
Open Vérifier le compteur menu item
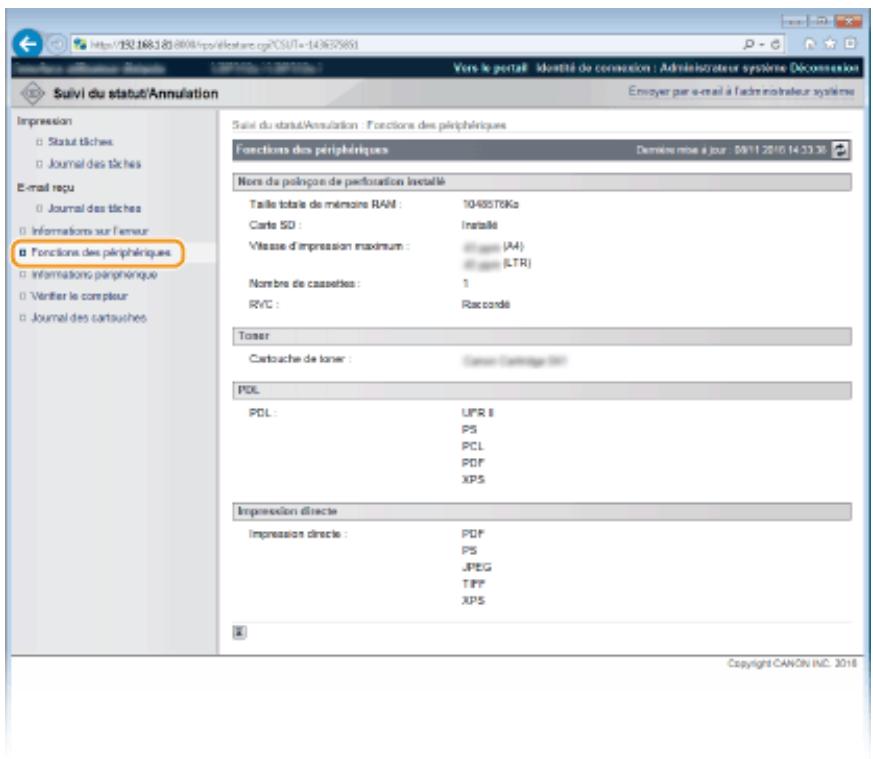[79, 296]
